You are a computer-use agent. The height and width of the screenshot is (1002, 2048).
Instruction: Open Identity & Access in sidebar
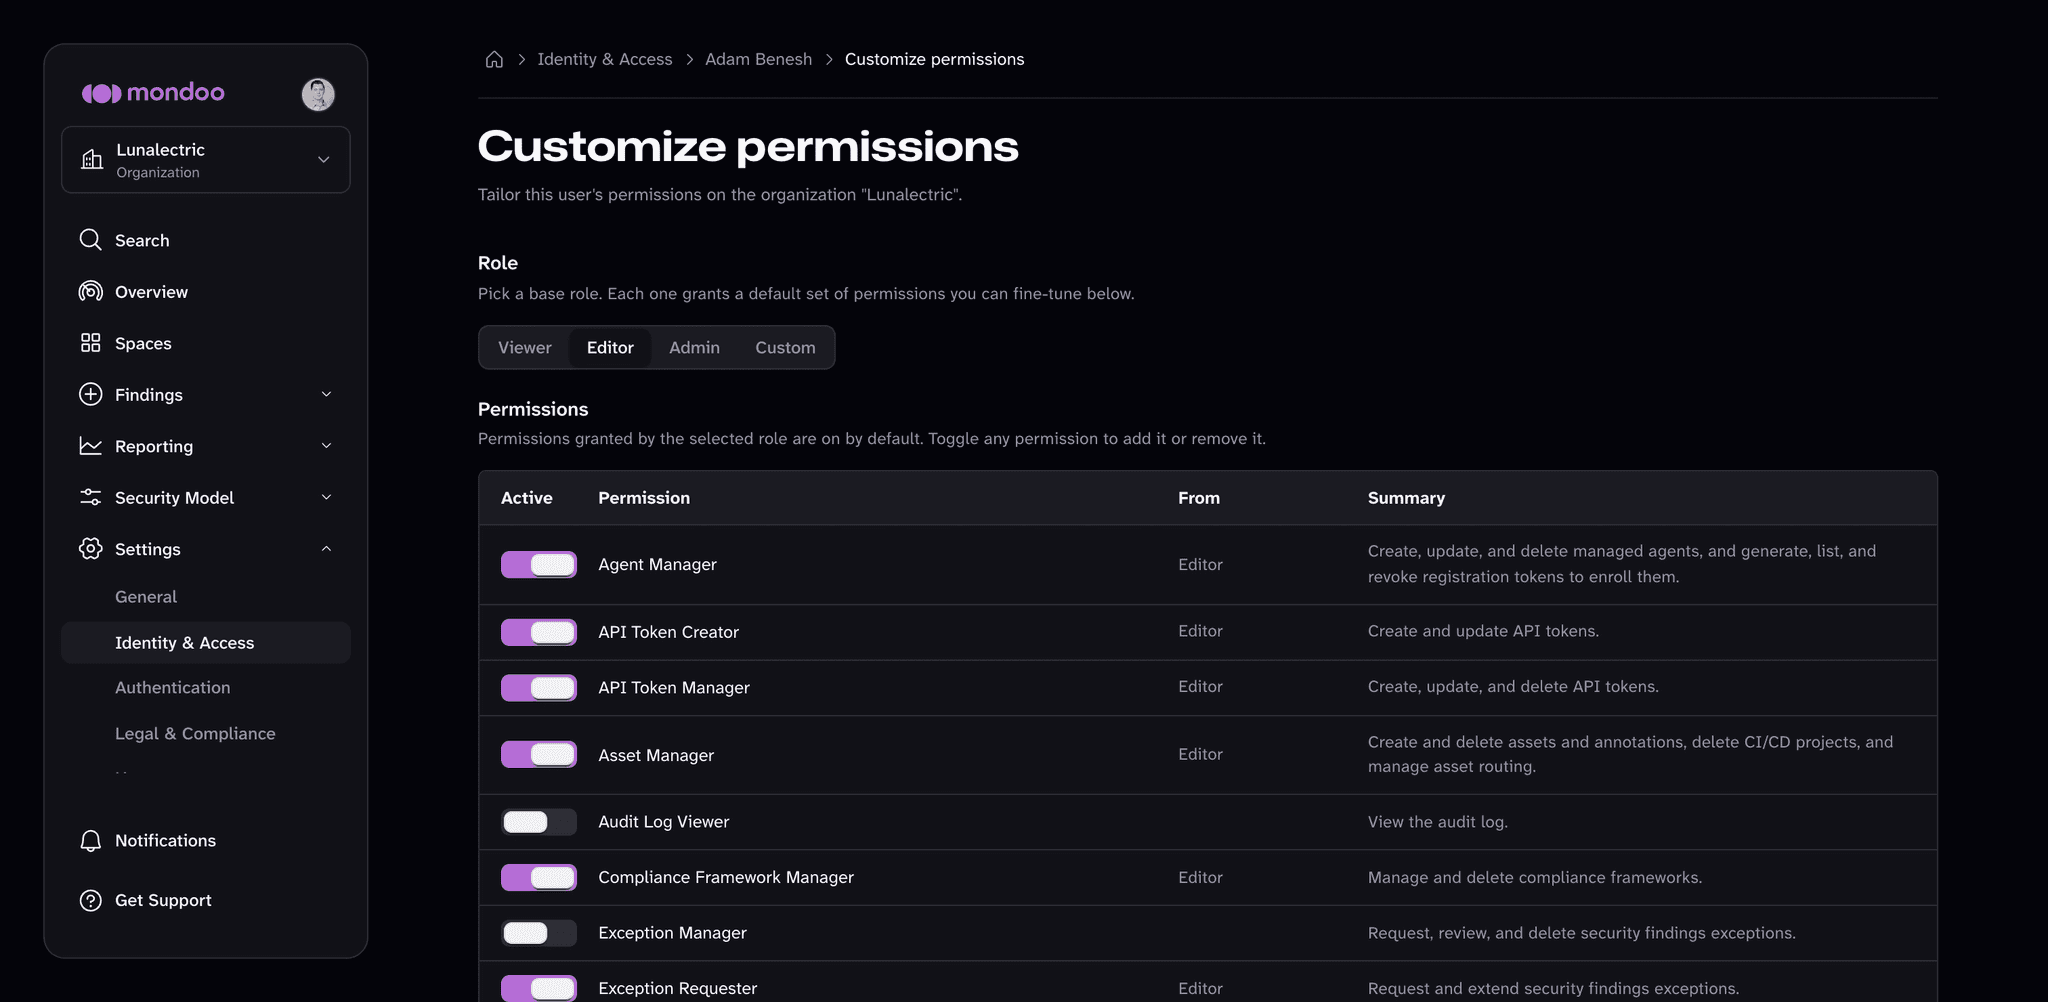[x=206, y=643]
